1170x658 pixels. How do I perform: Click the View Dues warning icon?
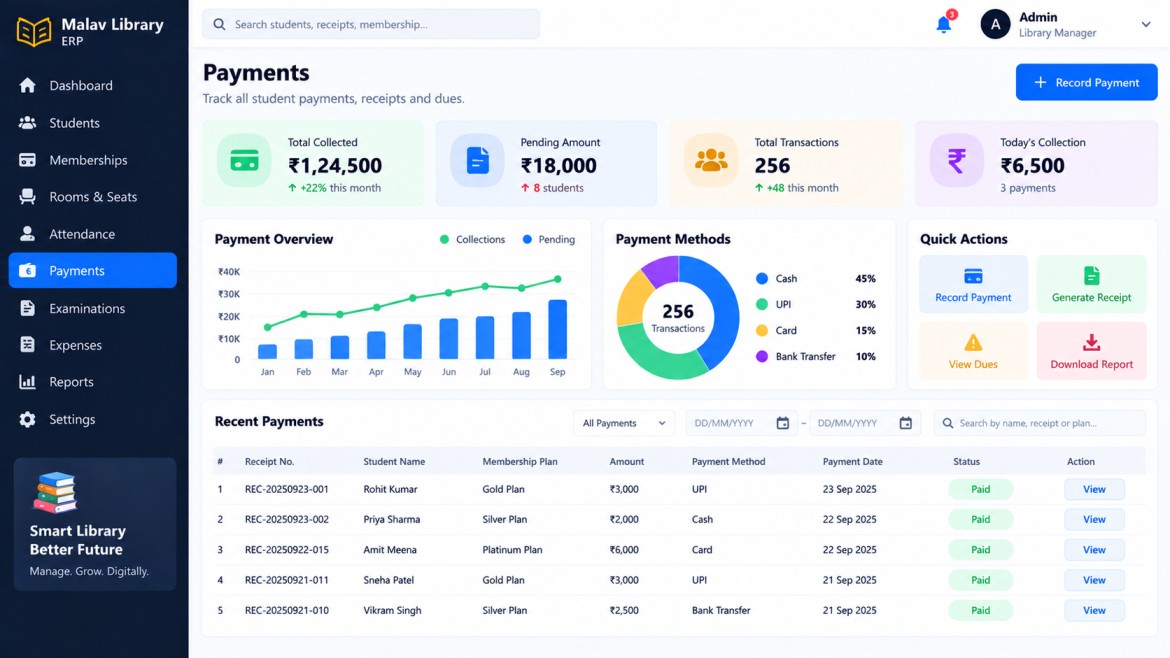pos(973,342)
